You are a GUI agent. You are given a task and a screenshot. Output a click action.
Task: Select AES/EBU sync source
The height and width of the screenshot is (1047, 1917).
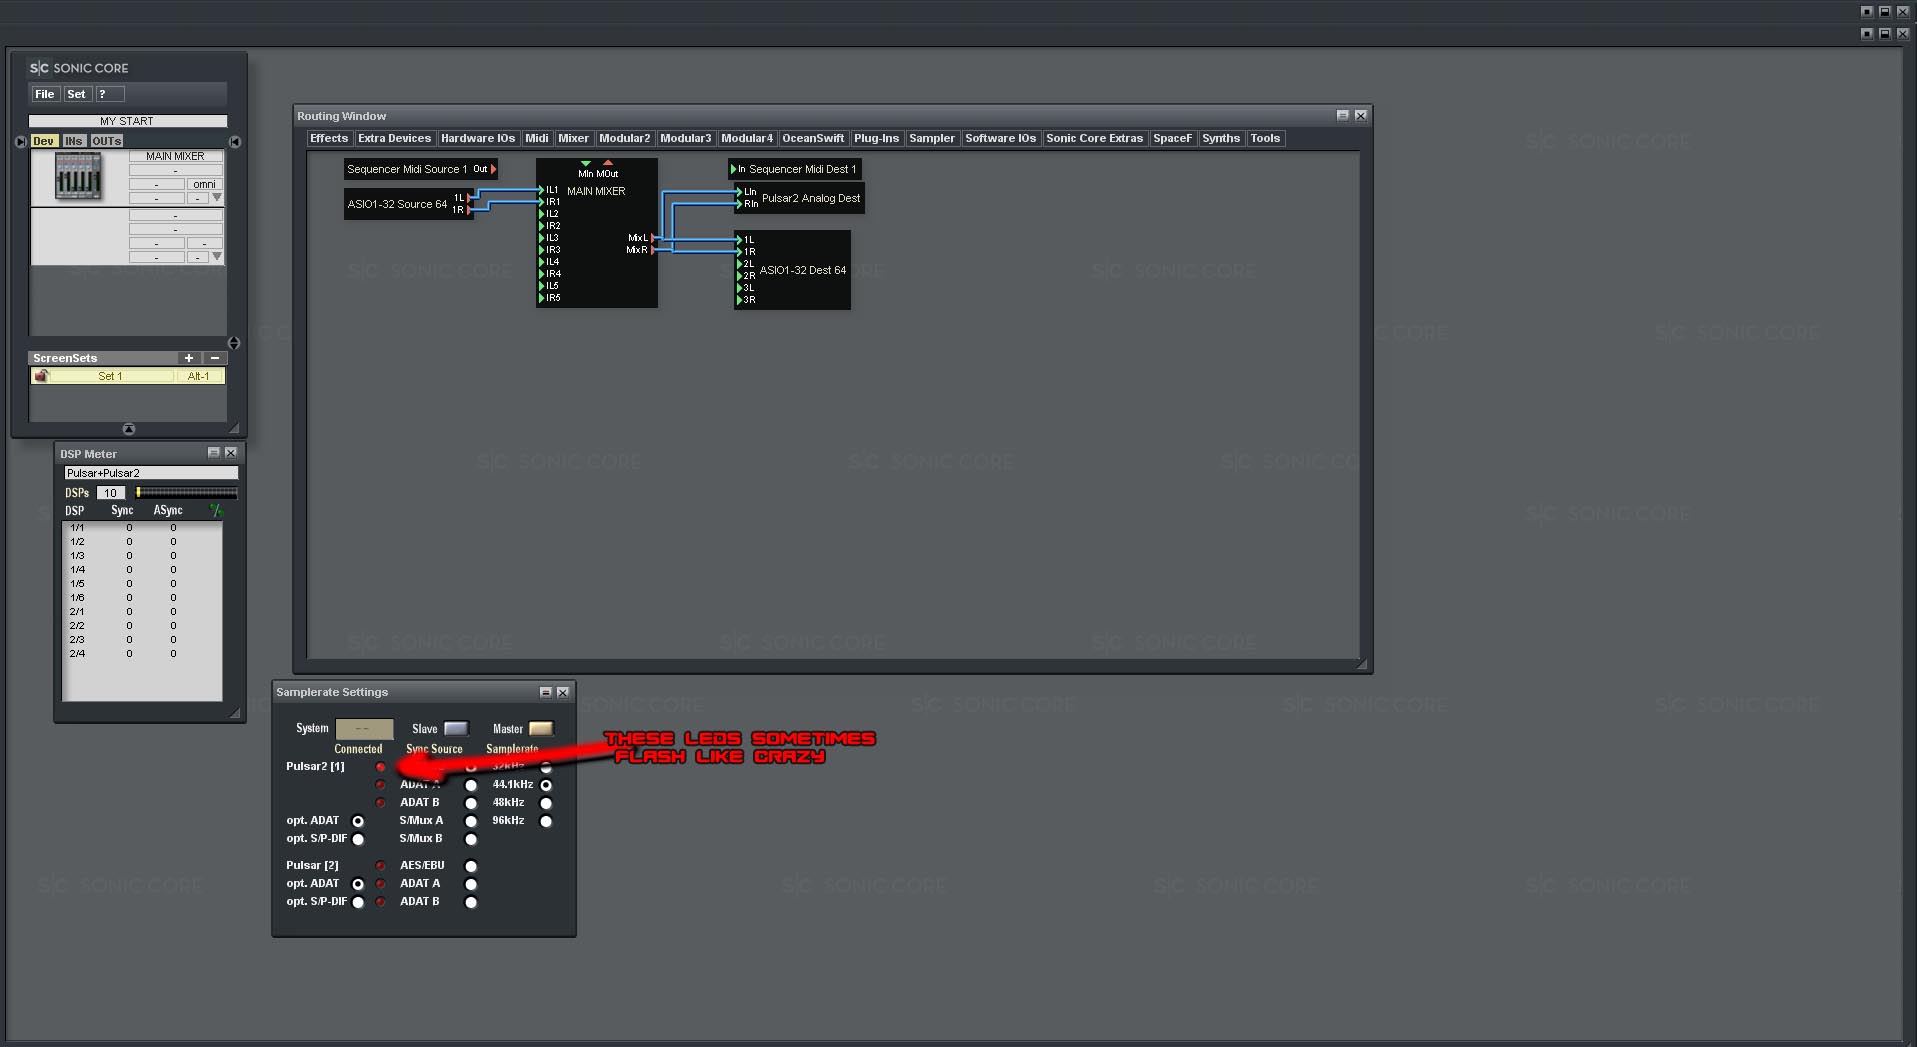(x=471, y=866)
